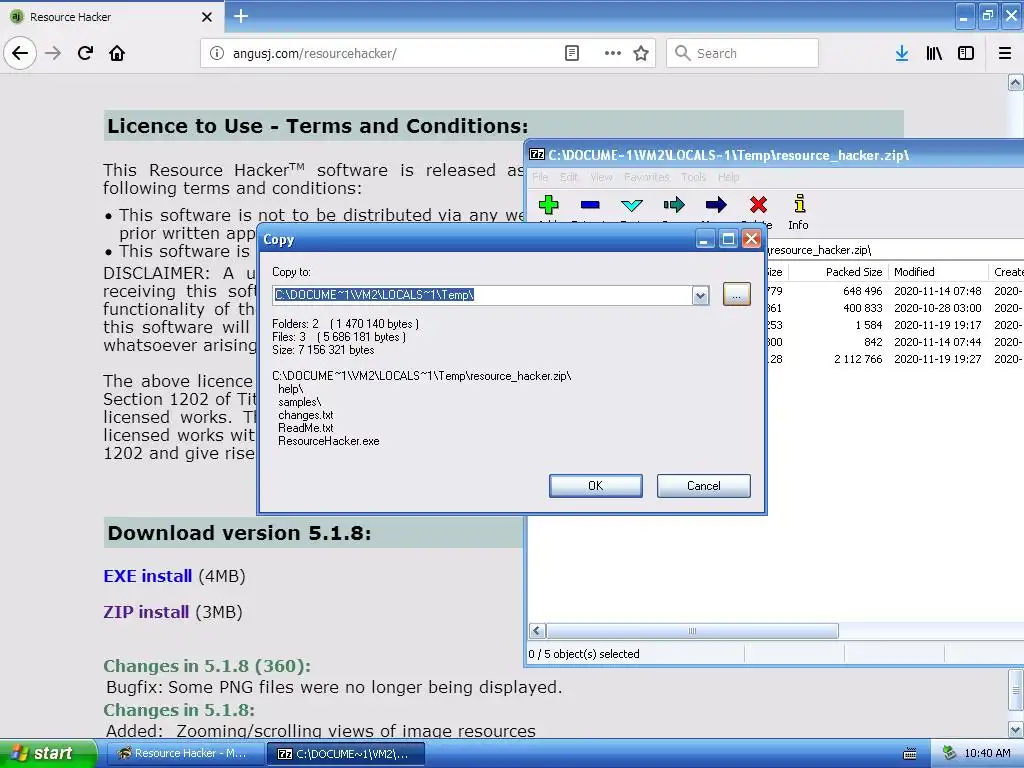
Task: Click OK in the Copy dialog
Action: 596,486
